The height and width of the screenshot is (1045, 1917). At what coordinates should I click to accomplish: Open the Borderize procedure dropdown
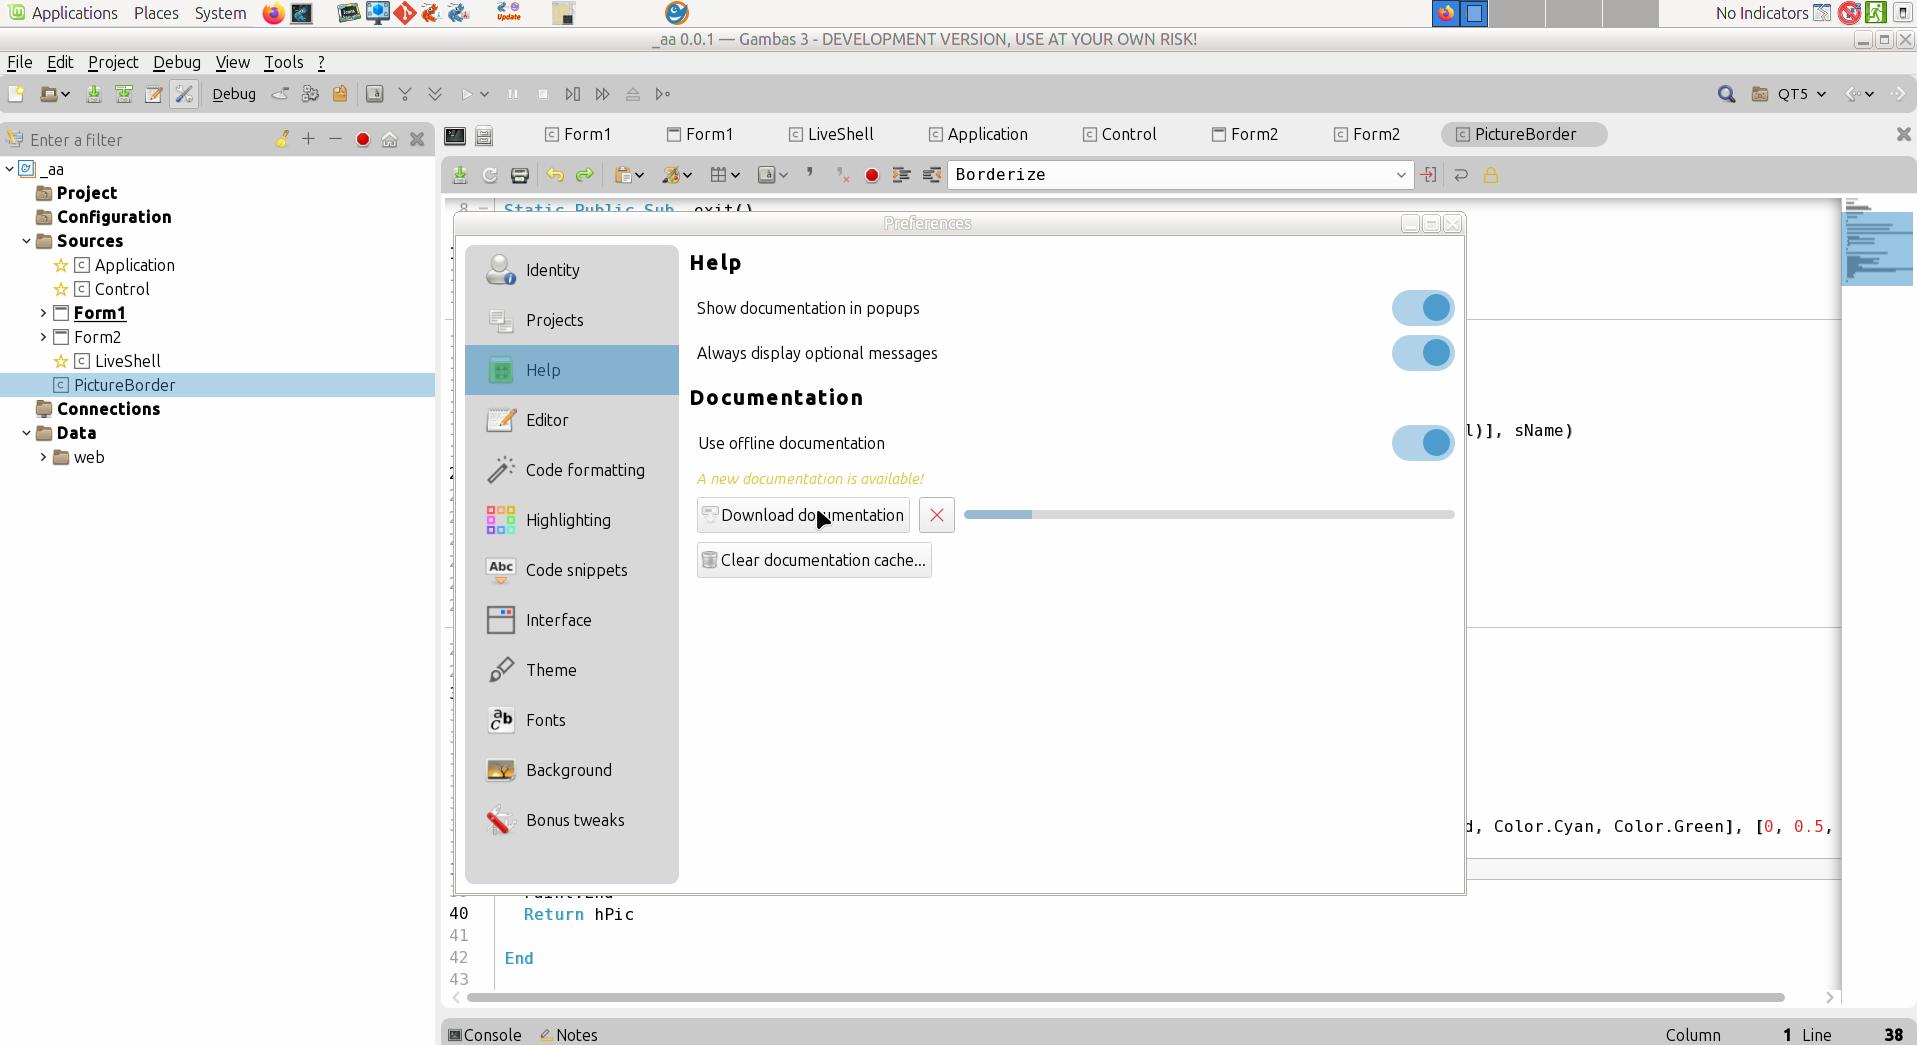tap(1400, 175)
